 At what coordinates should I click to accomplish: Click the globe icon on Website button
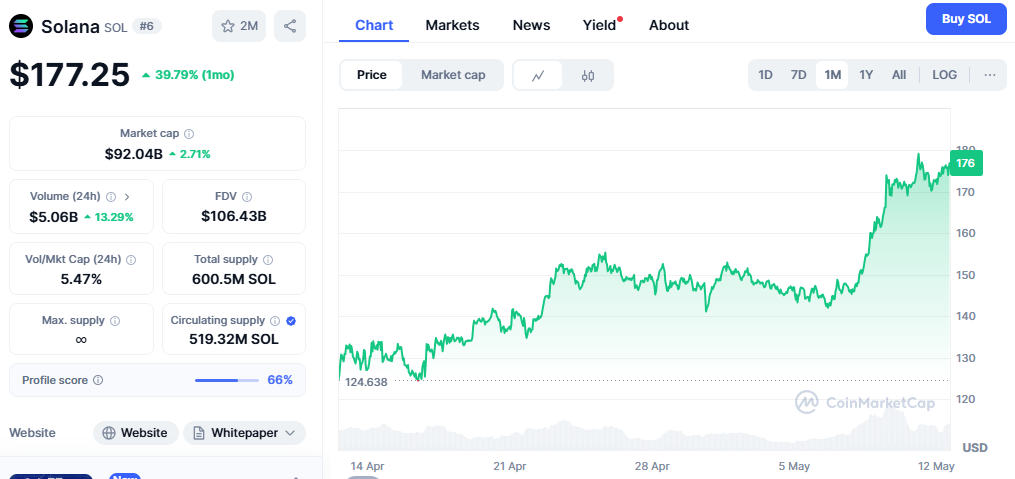(109, 433)
